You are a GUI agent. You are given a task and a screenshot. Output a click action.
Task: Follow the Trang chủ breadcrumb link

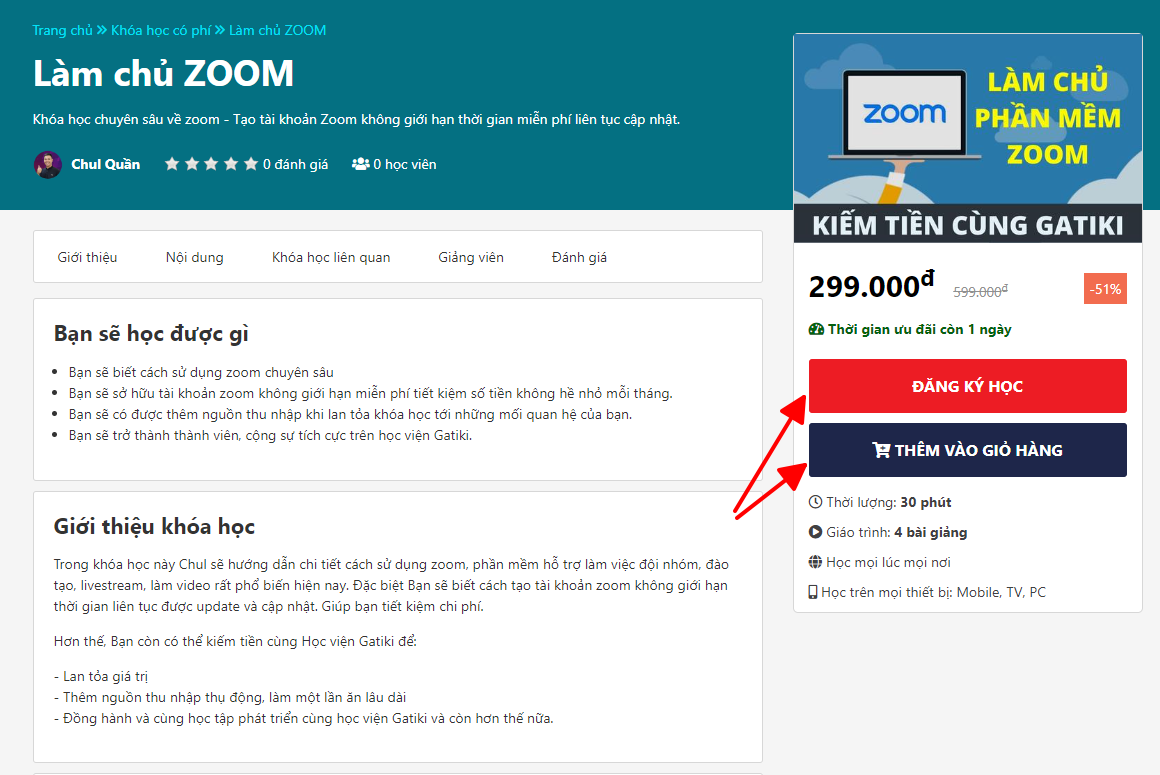tap(62, 30)
